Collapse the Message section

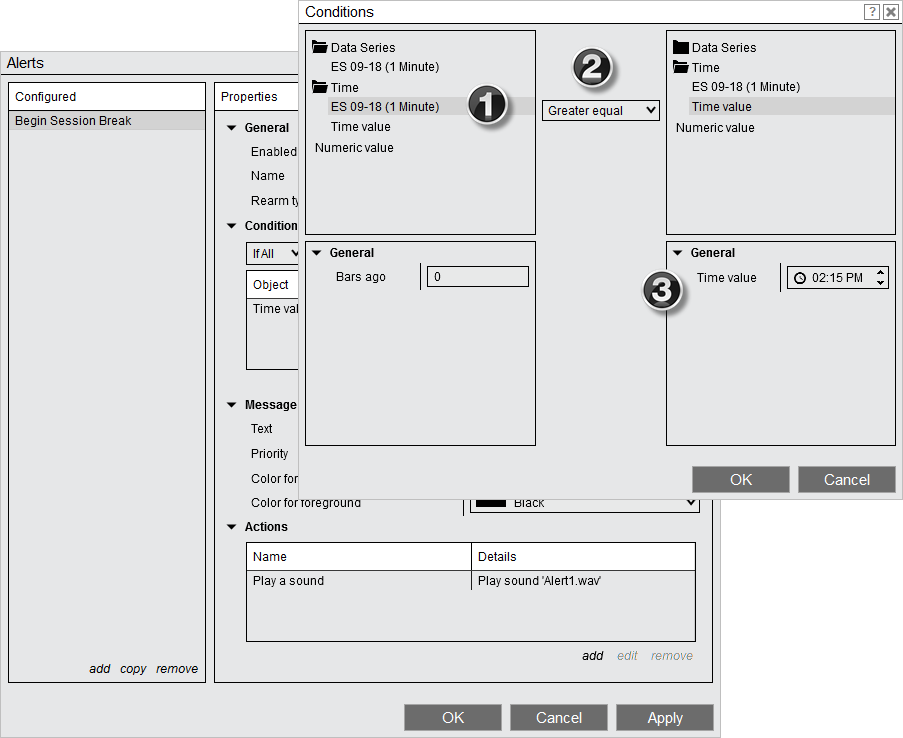pyautogui.click(x=231, y=404)
